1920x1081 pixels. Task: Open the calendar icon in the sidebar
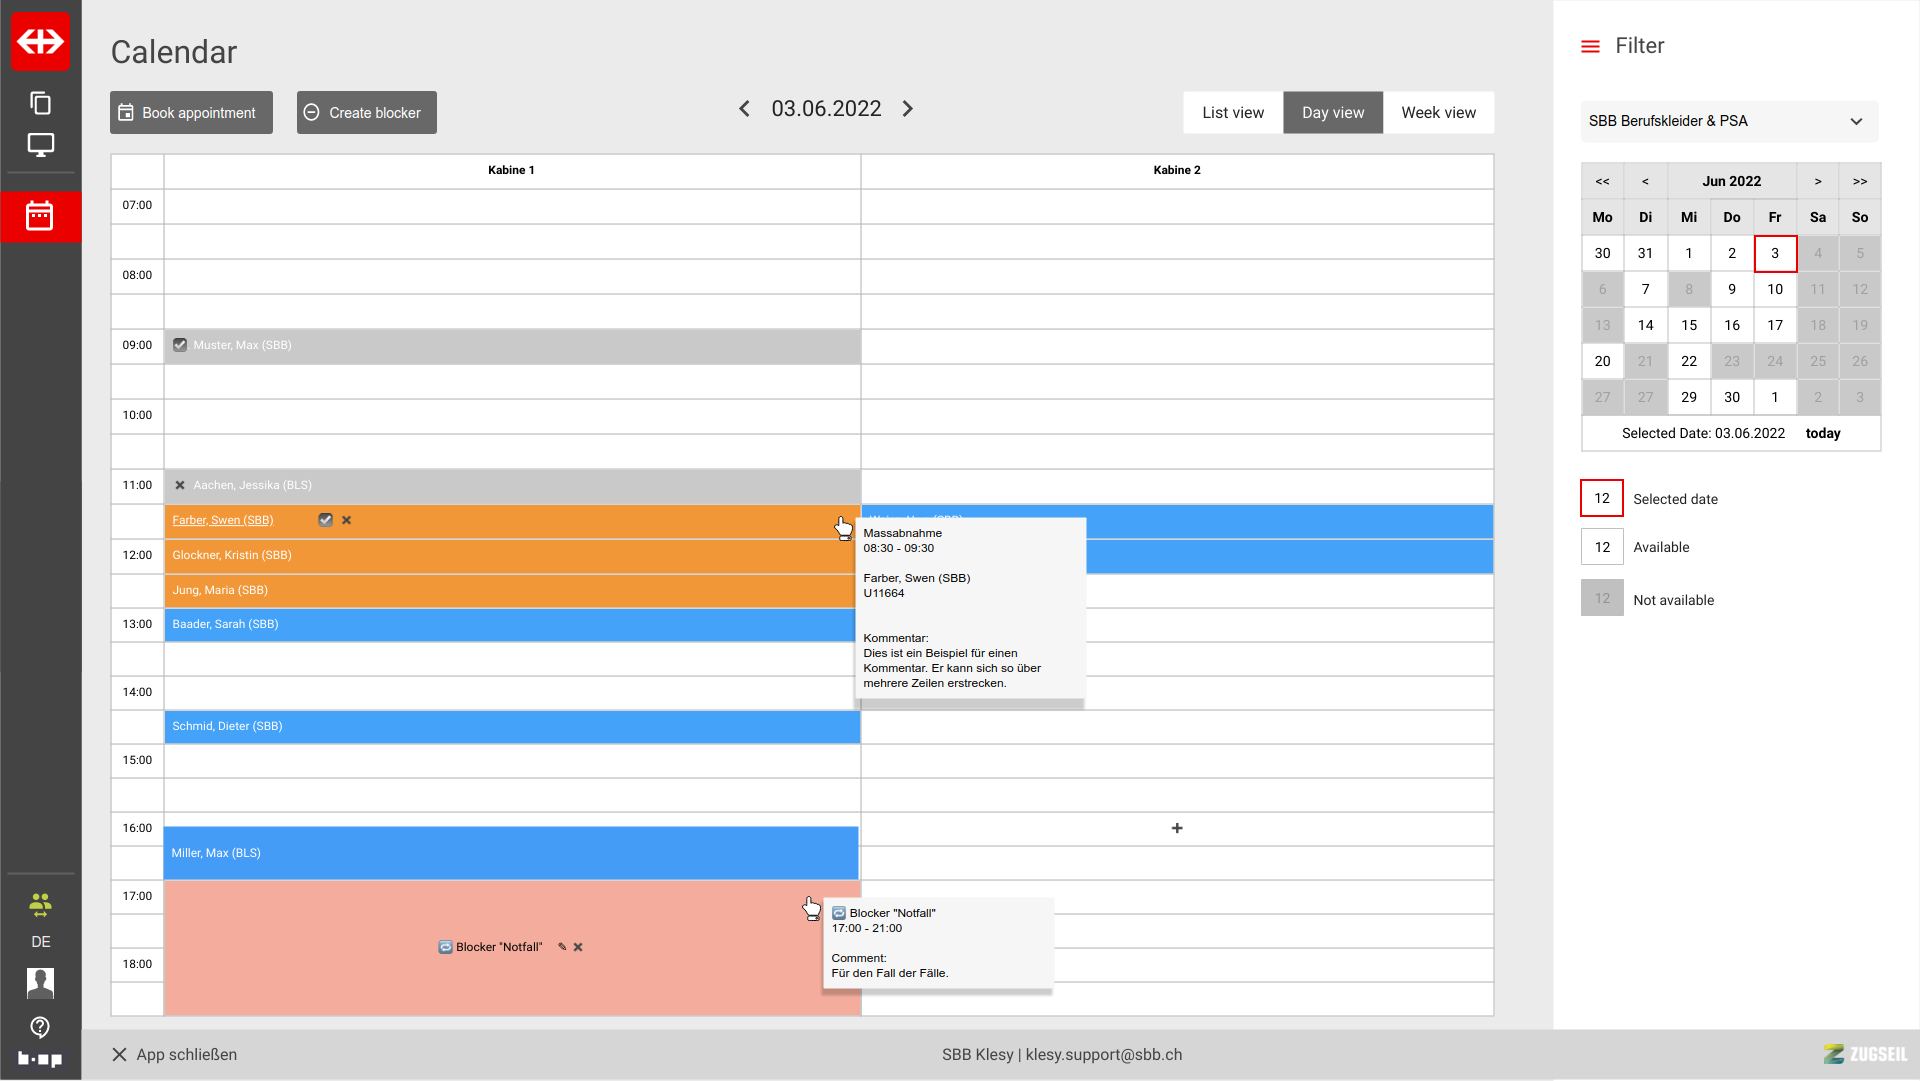pyautogui.click(x=40, y=216)
